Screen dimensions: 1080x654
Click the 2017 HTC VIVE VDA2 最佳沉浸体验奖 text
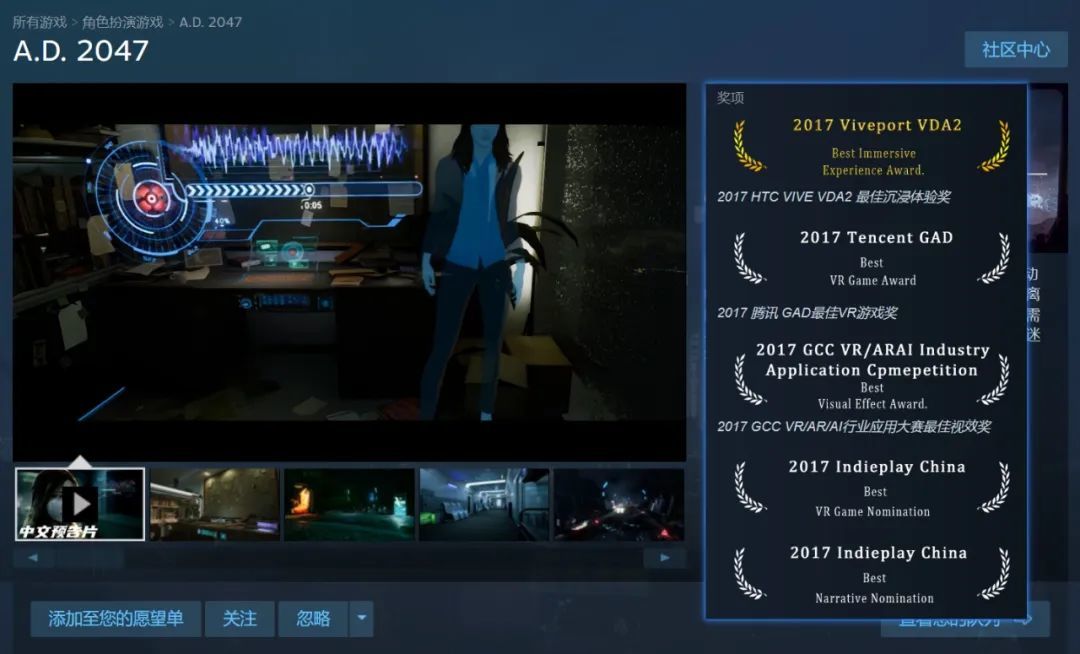pos(833,197)
